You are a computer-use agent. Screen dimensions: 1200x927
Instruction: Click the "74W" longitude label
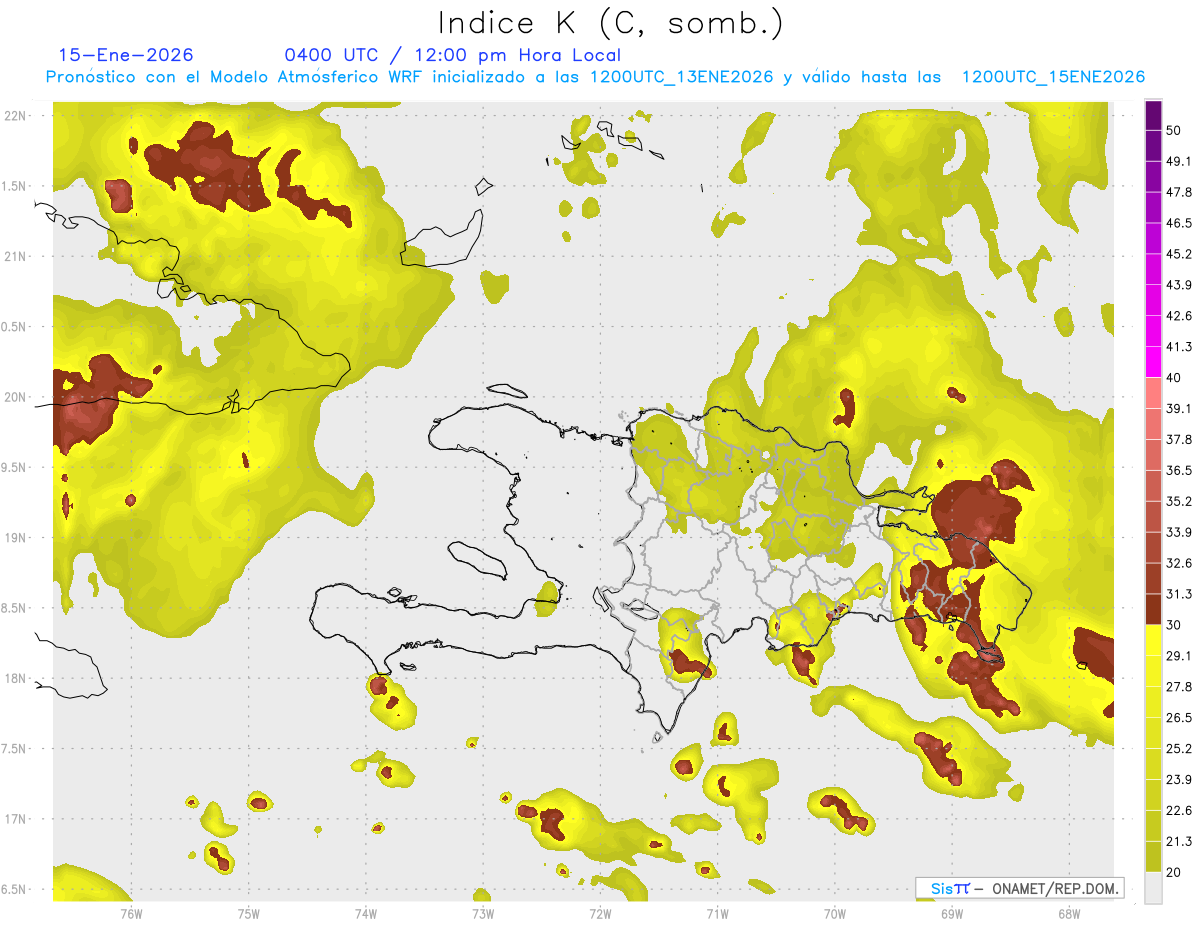click(365, 913)
